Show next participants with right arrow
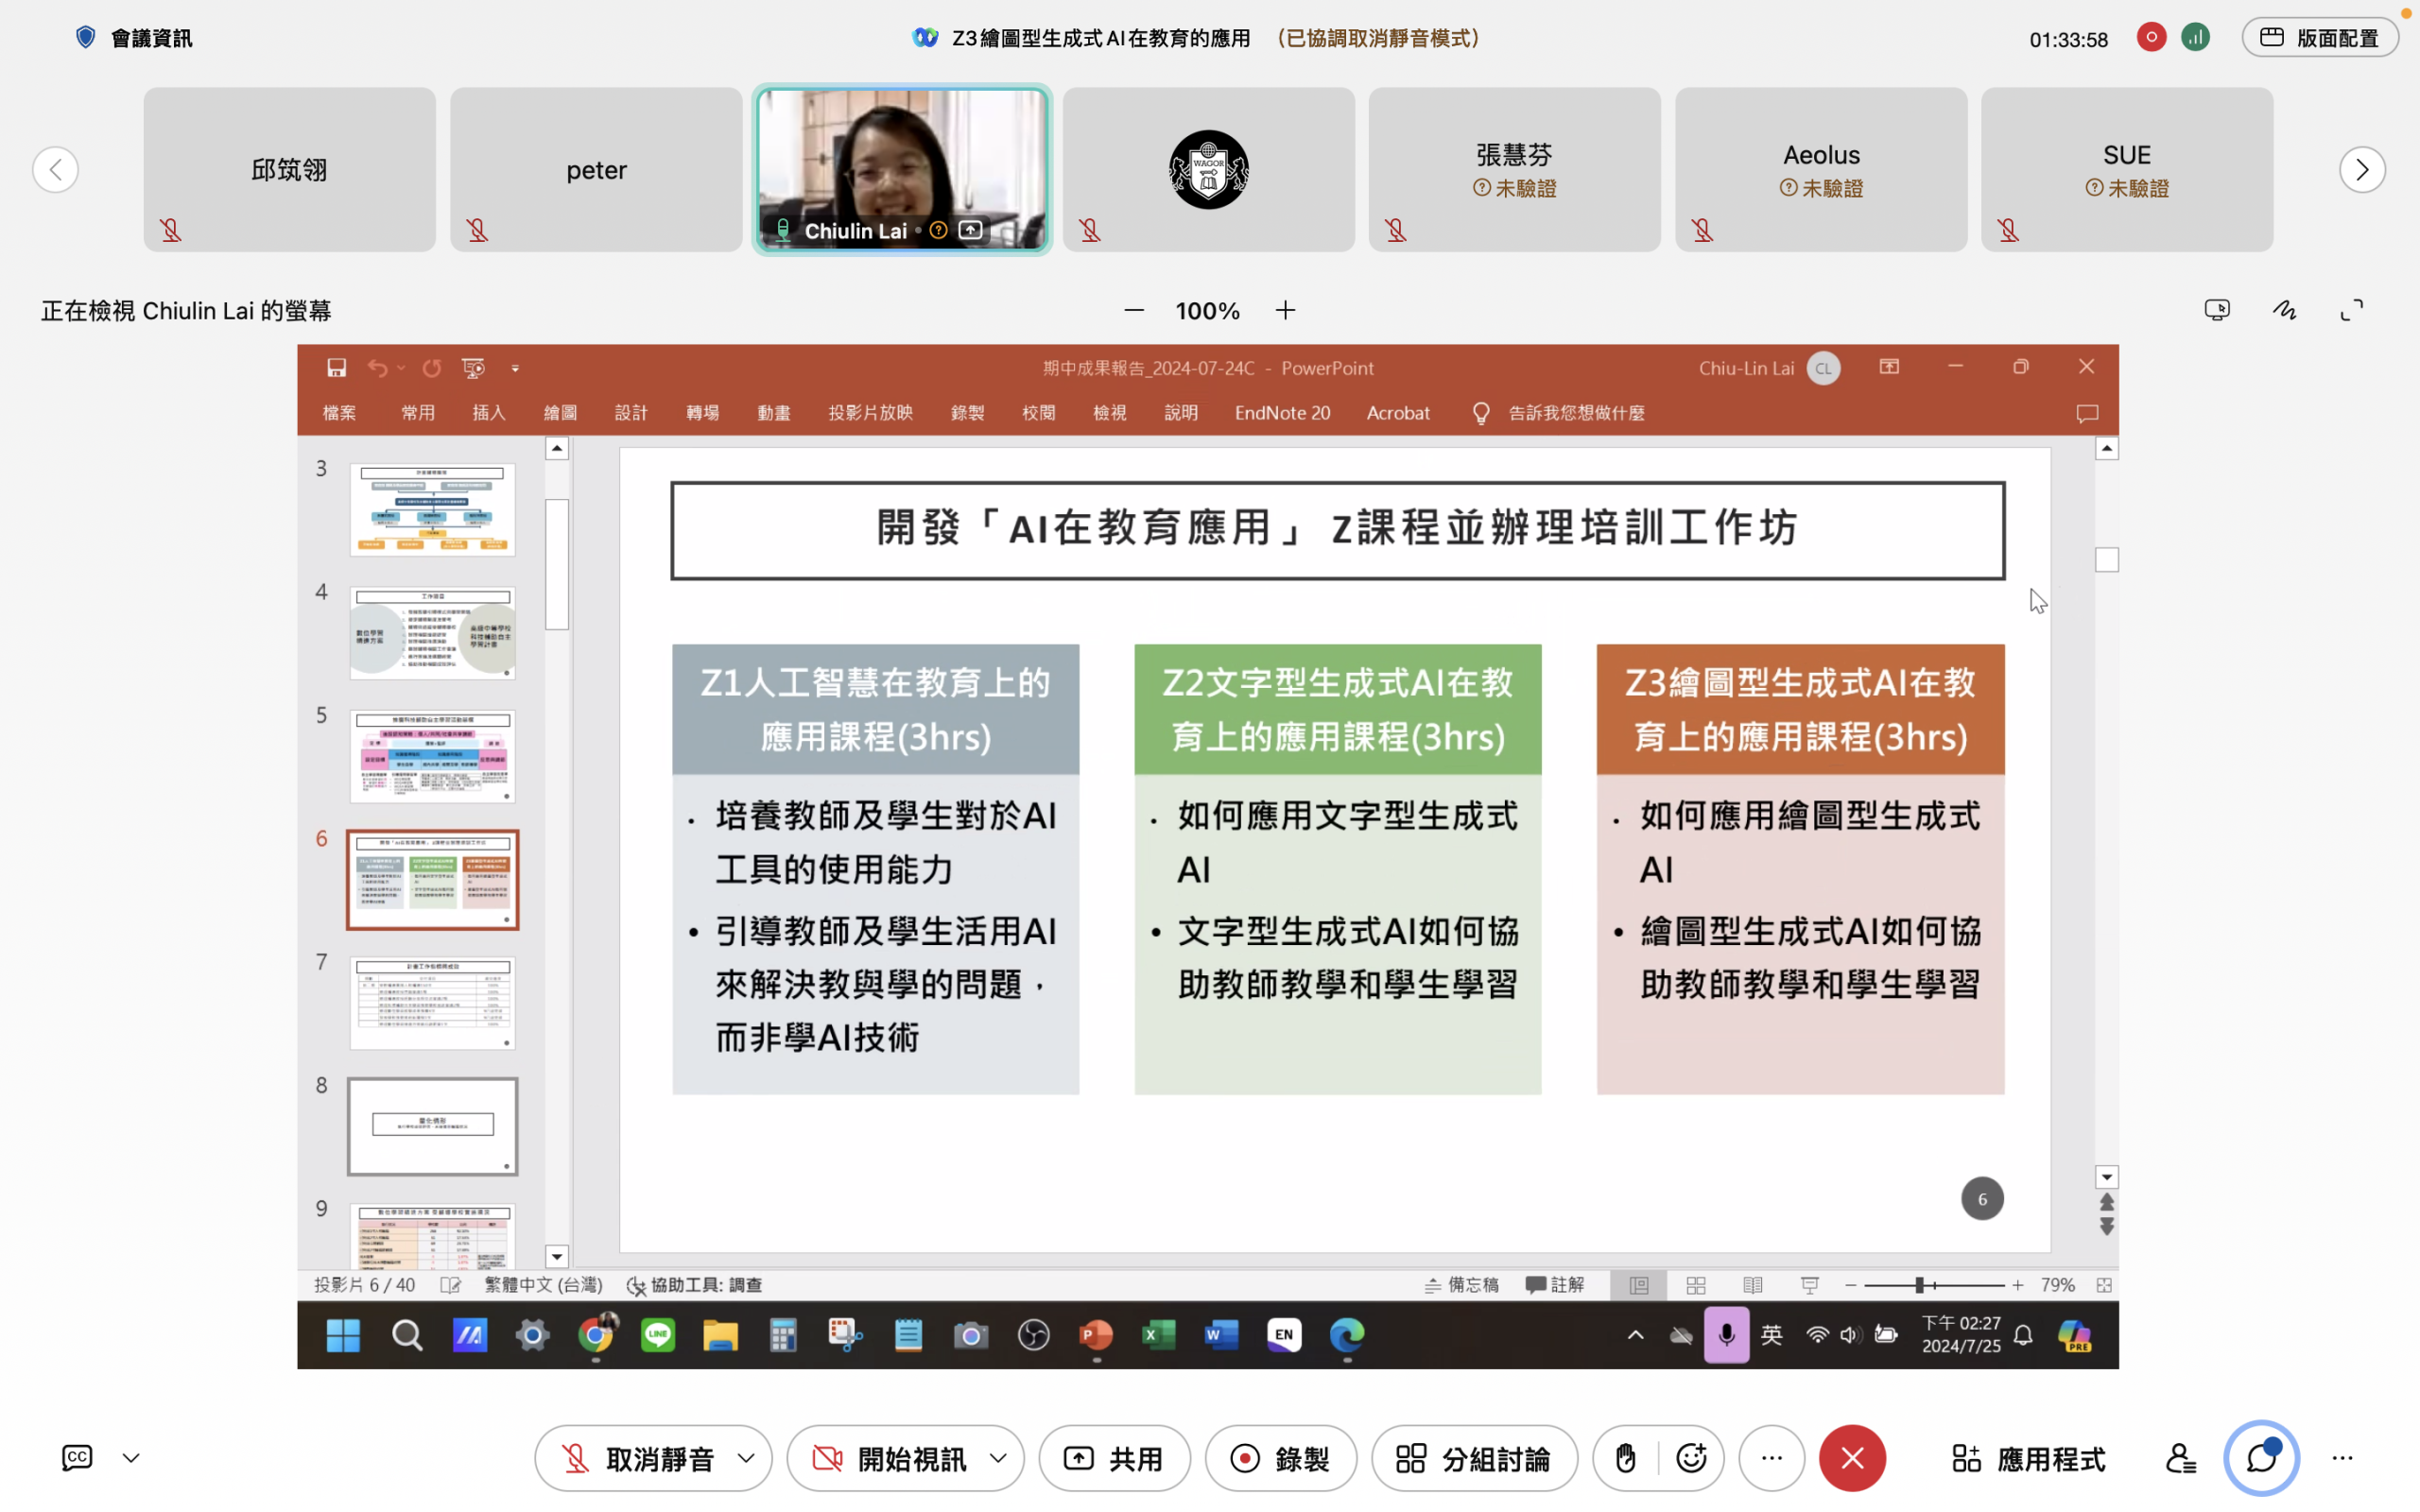2420x1512 pixels. point(2362,169)
